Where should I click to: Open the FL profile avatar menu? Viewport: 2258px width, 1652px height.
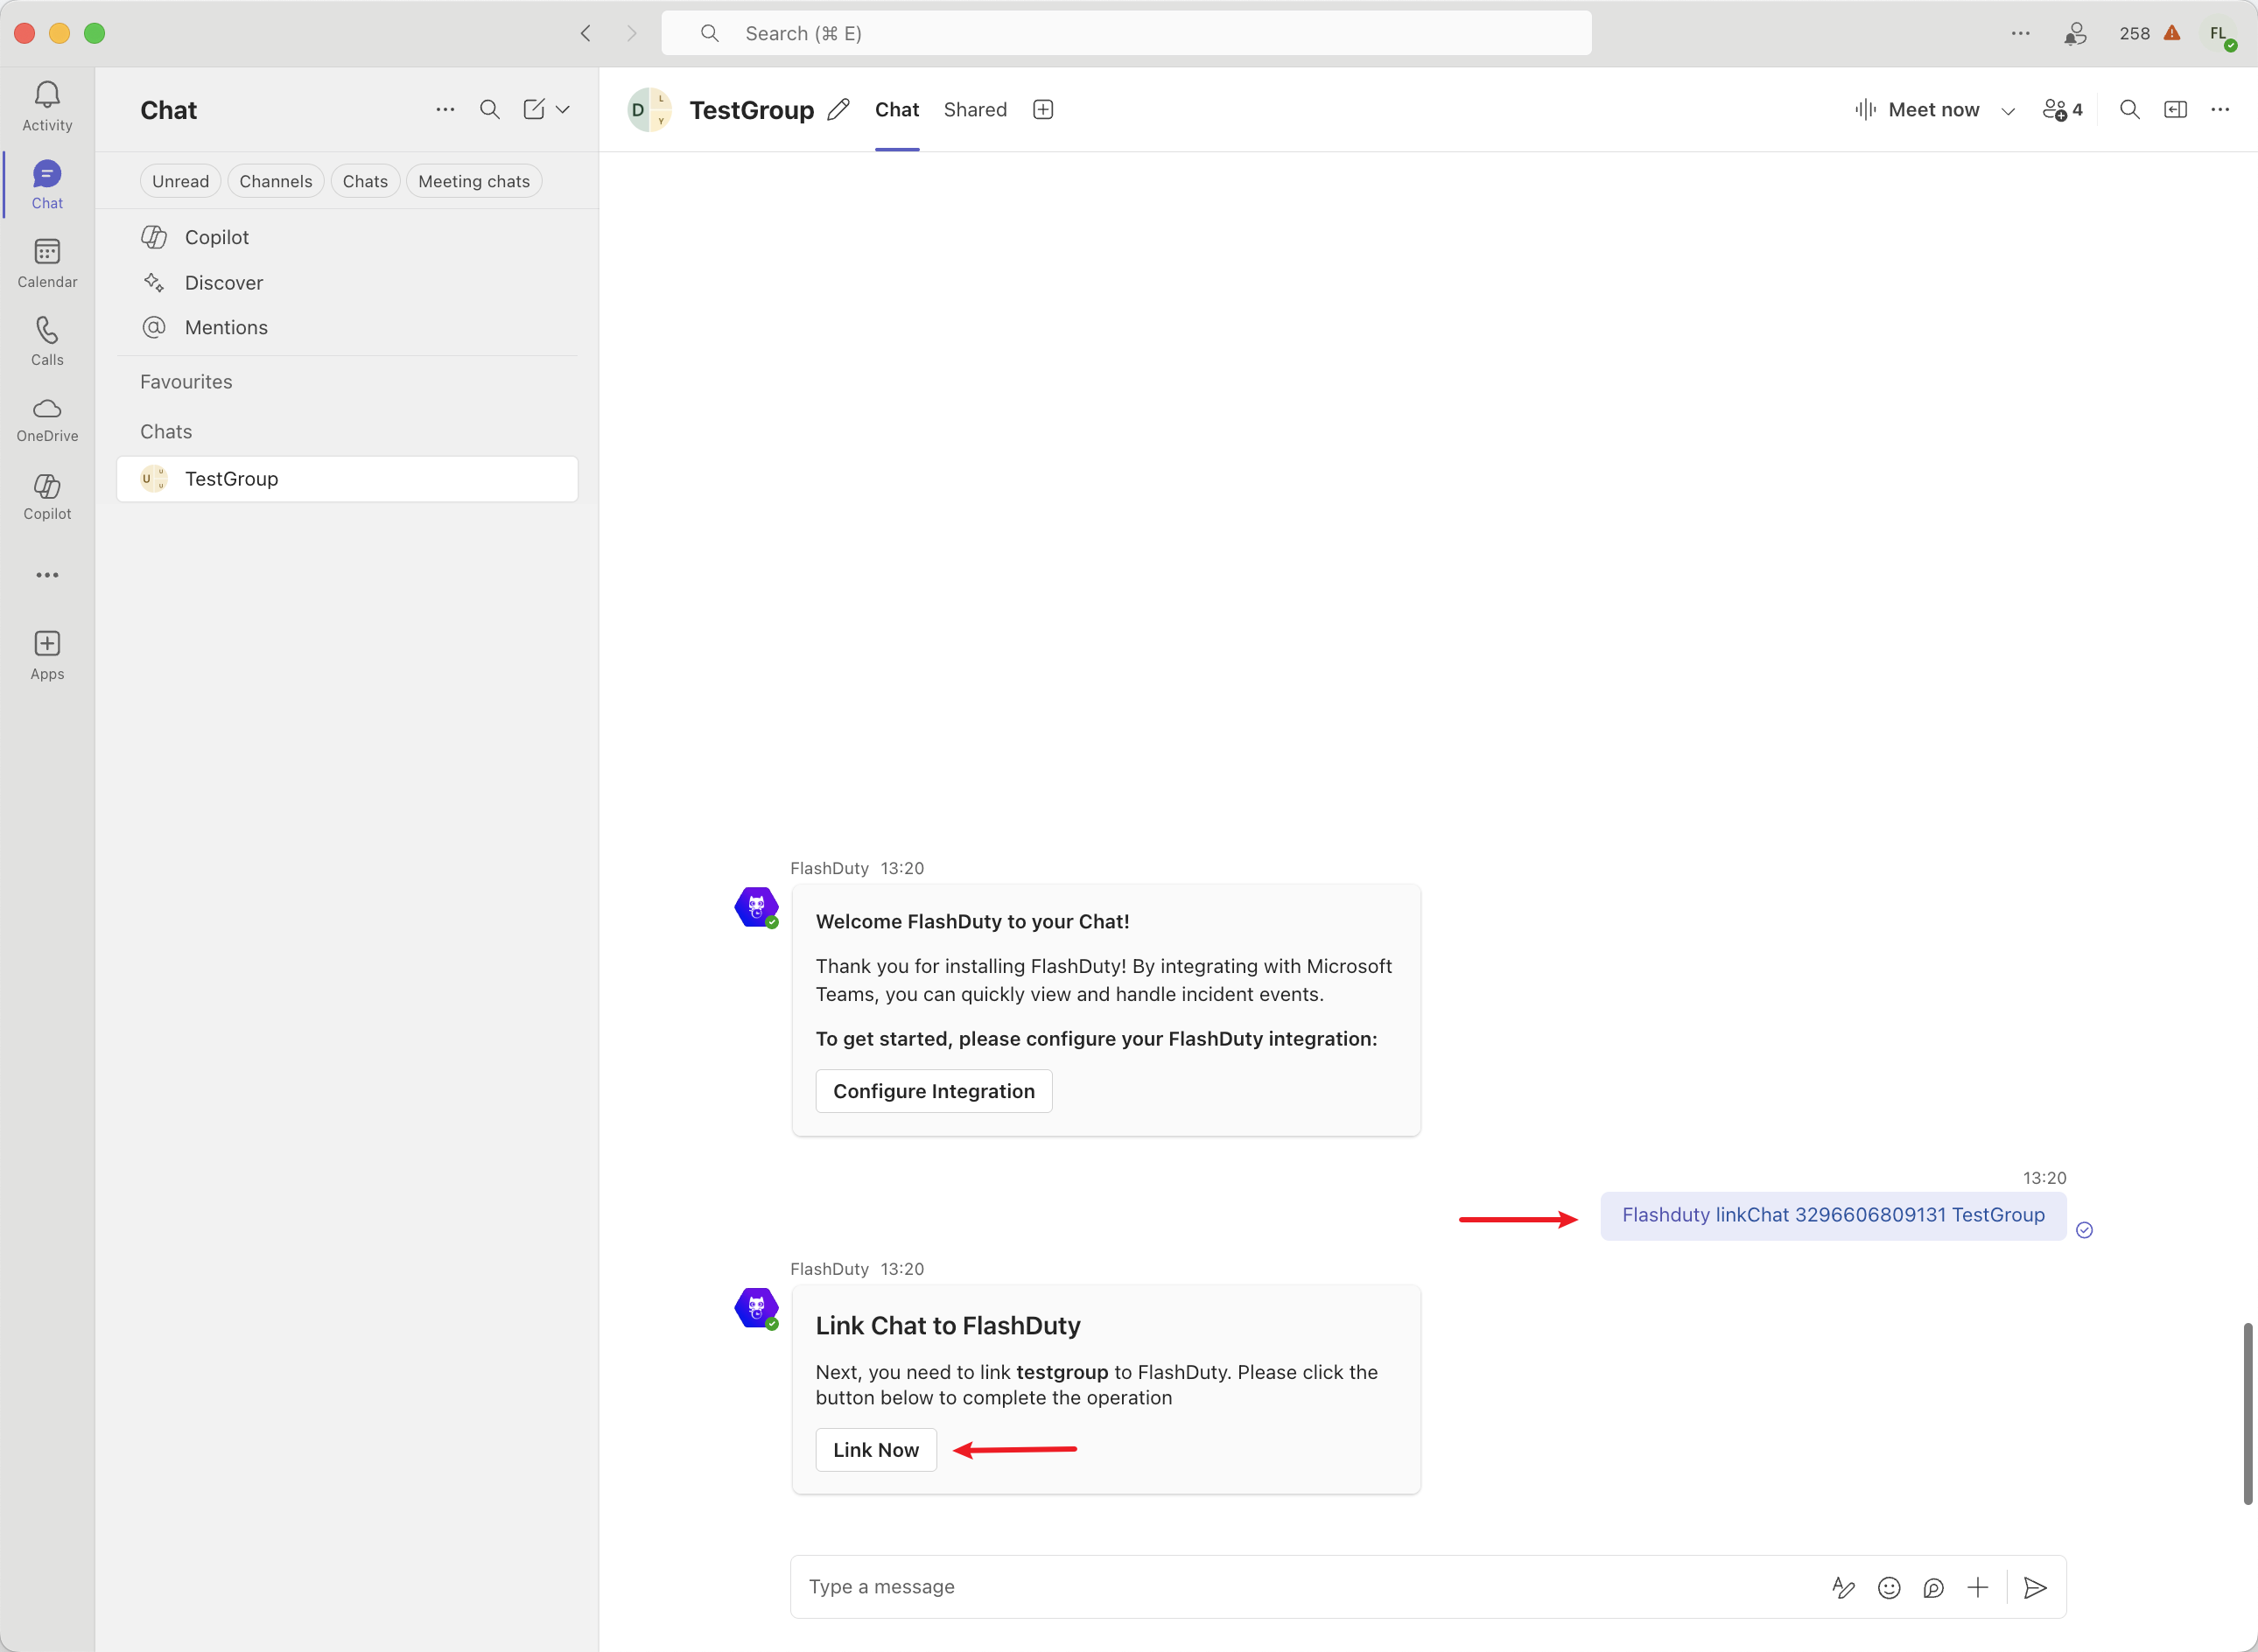(2220, 34)
